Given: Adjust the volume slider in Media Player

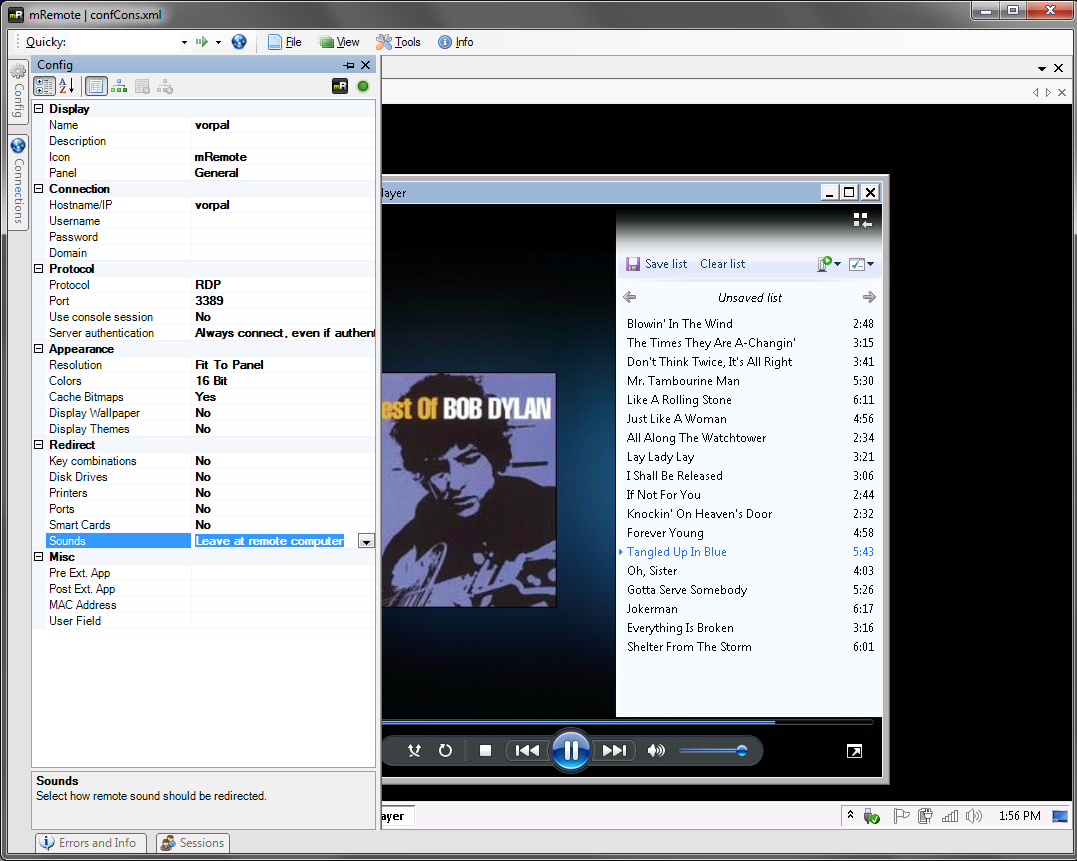Looking at the screenshot, I should 741,749.
